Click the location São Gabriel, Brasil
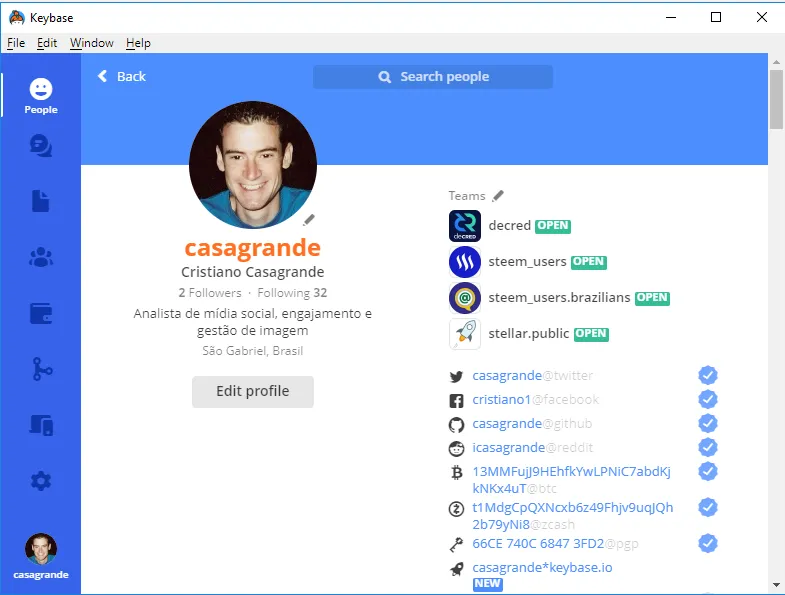This screenshot has height=595, width=785. pos(253,351)
